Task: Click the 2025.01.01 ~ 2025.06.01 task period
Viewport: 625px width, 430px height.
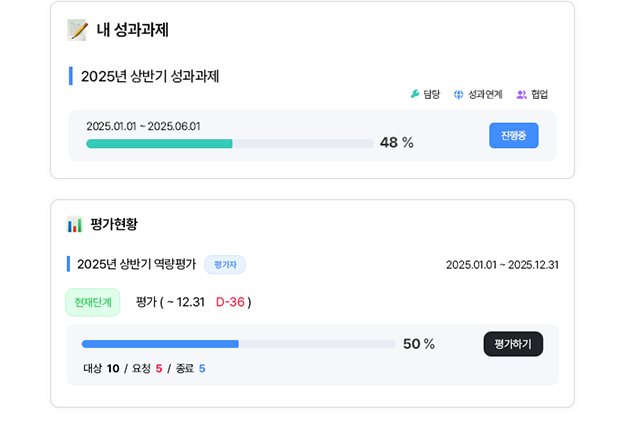Action: pyautogui.click(x=143, y=126)
